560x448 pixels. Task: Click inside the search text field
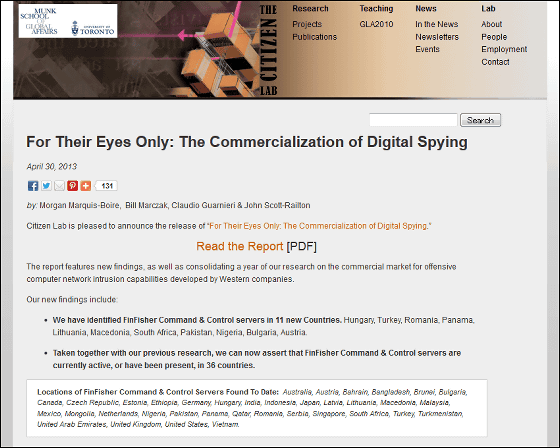[413, 120]
